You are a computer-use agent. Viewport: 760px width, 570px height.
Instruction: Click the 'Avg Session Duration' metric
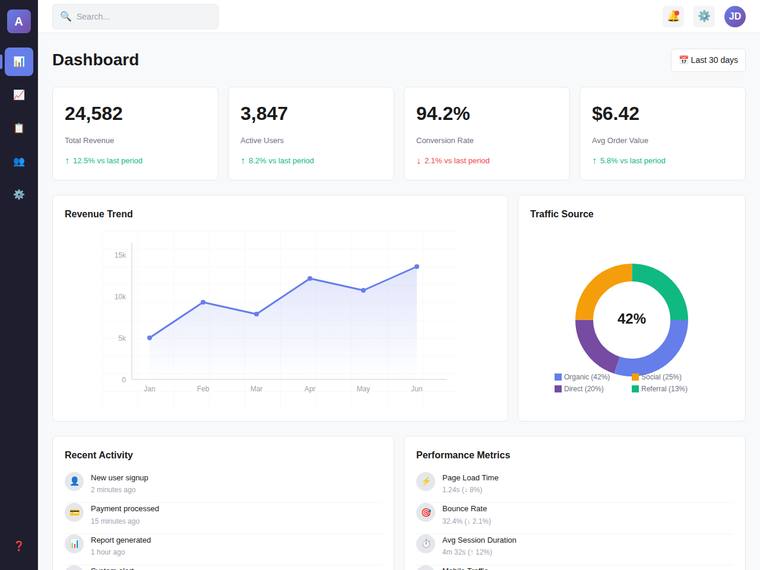[x=576, y=546]
